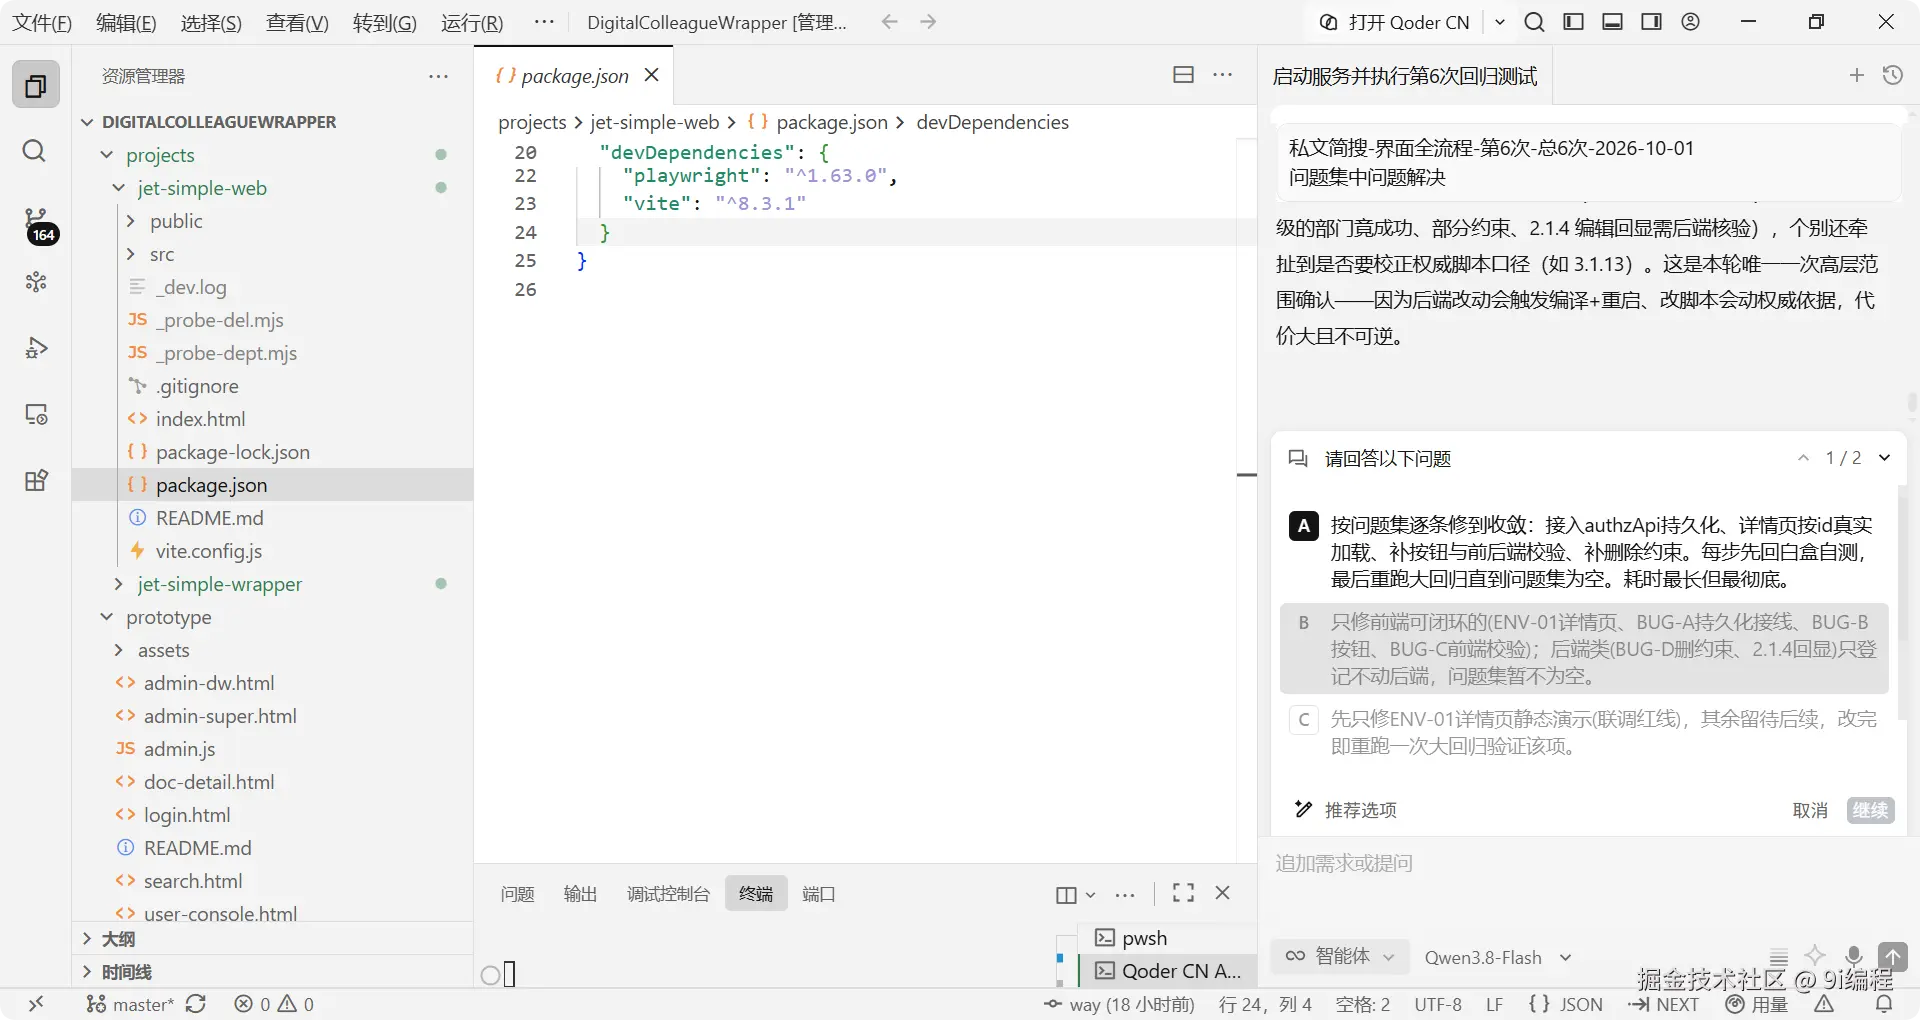Viewport: 1920px width, 1020px height.
Task: Open editor more actions menu
Action: coord(1222,75)
